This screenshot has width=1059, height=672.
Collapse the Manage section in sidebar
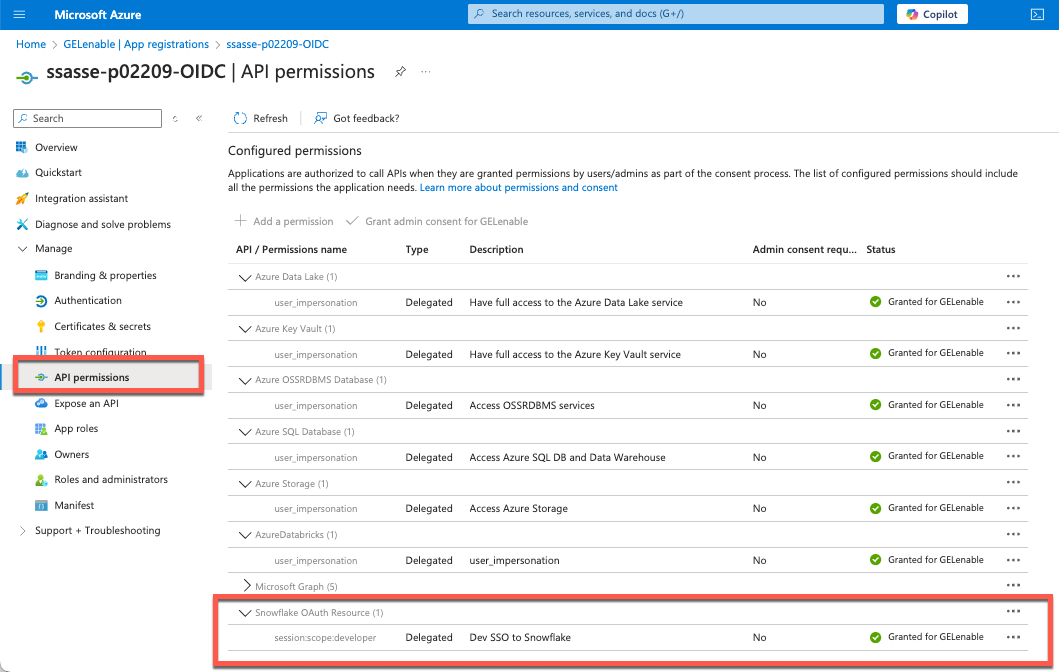tap(22, 249)
